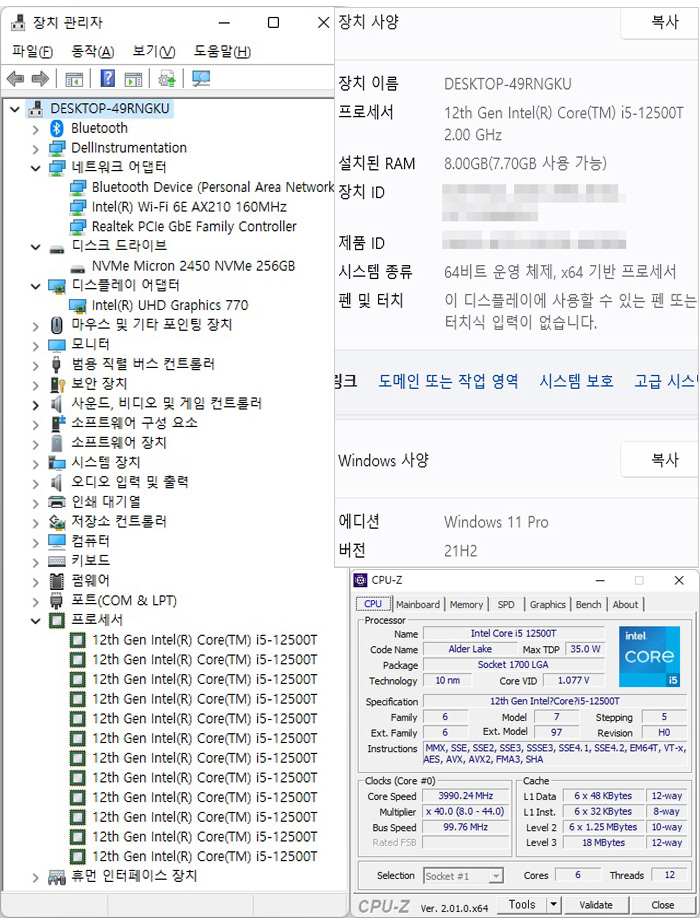Switch to the Memory tab in CPU-Z
This screenshot has height=921, width=700.
[x=466, y=604]
